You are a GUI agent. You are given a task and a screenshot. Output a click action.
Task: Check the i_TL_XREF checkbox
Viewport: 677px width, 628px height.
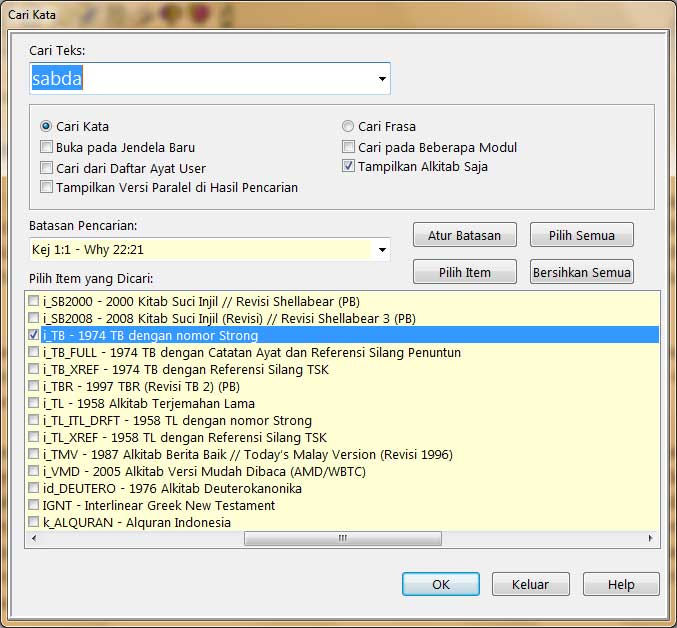[33, 436]
